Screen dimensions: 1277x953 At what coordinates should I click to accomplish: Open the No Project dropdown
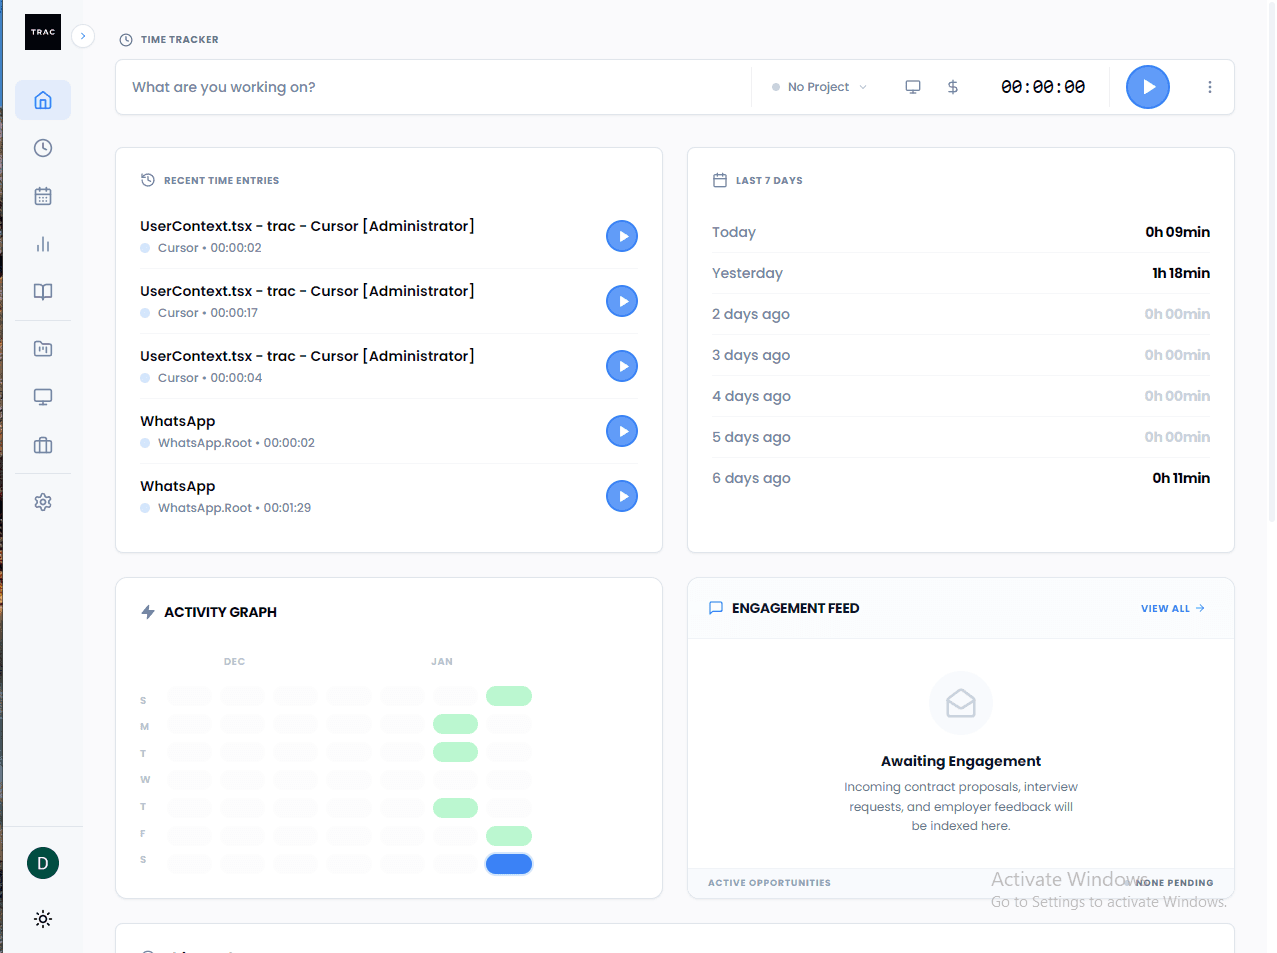pos(818,87)
